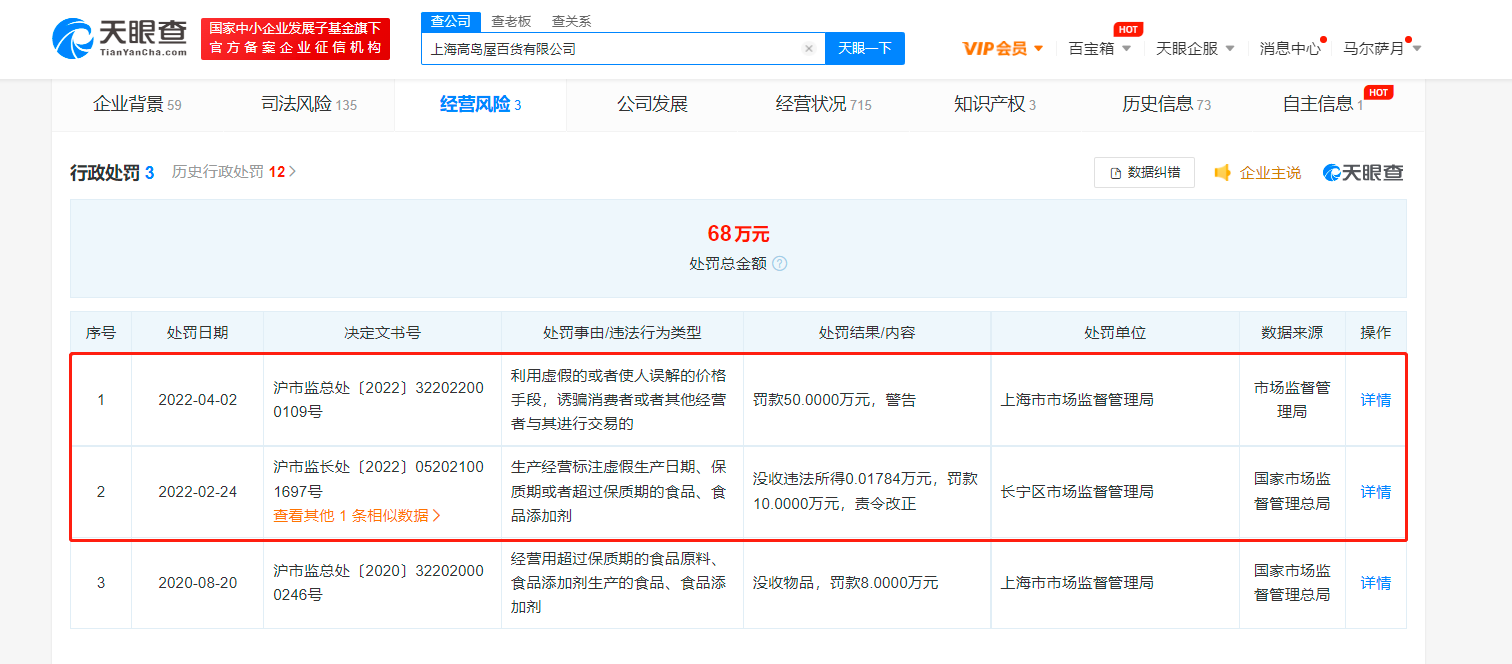The image size is (1512, 664).
Task: Click the 行政处罚 3 section heading
Action: 112,173
